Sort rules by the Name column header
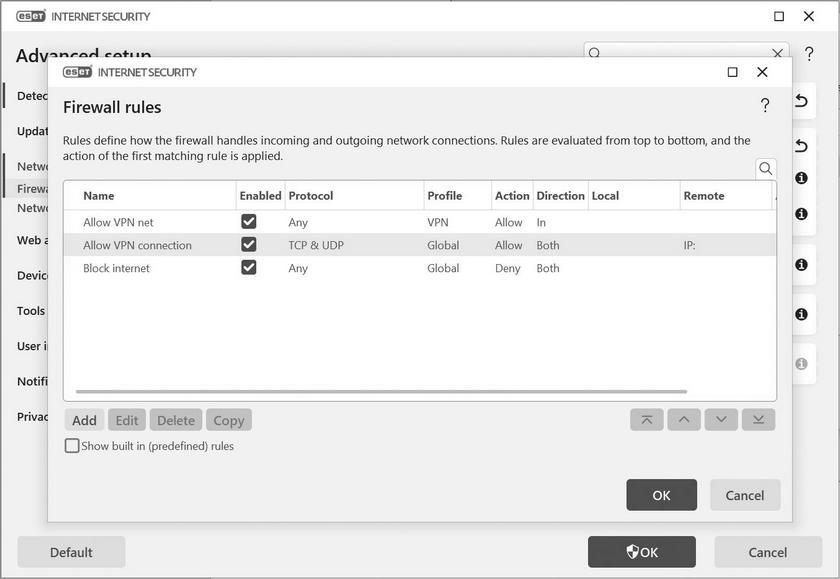 point(99,196)
